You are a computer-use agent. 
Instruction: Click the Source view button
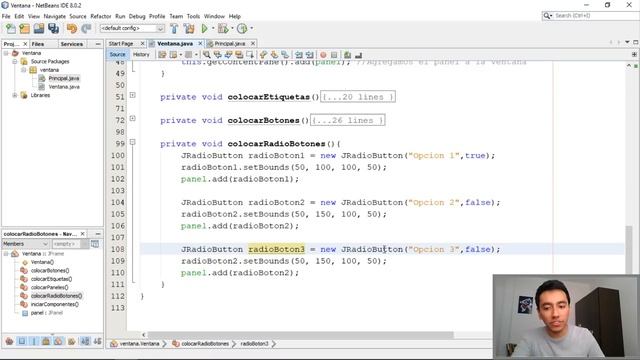pos(118,55)
